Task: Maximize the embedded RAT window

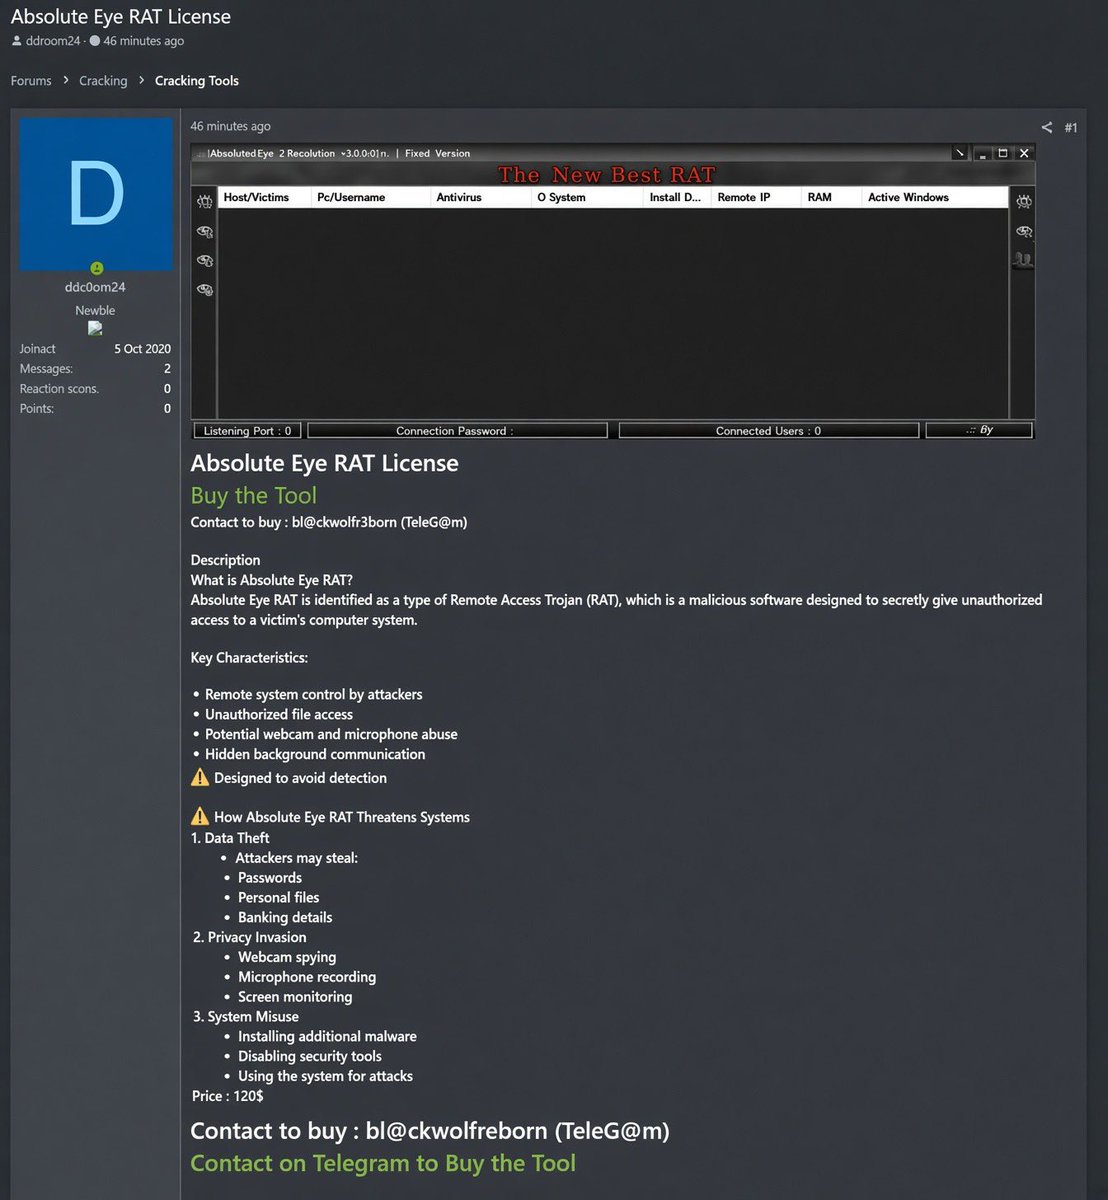Action: tap(1003, 153)
